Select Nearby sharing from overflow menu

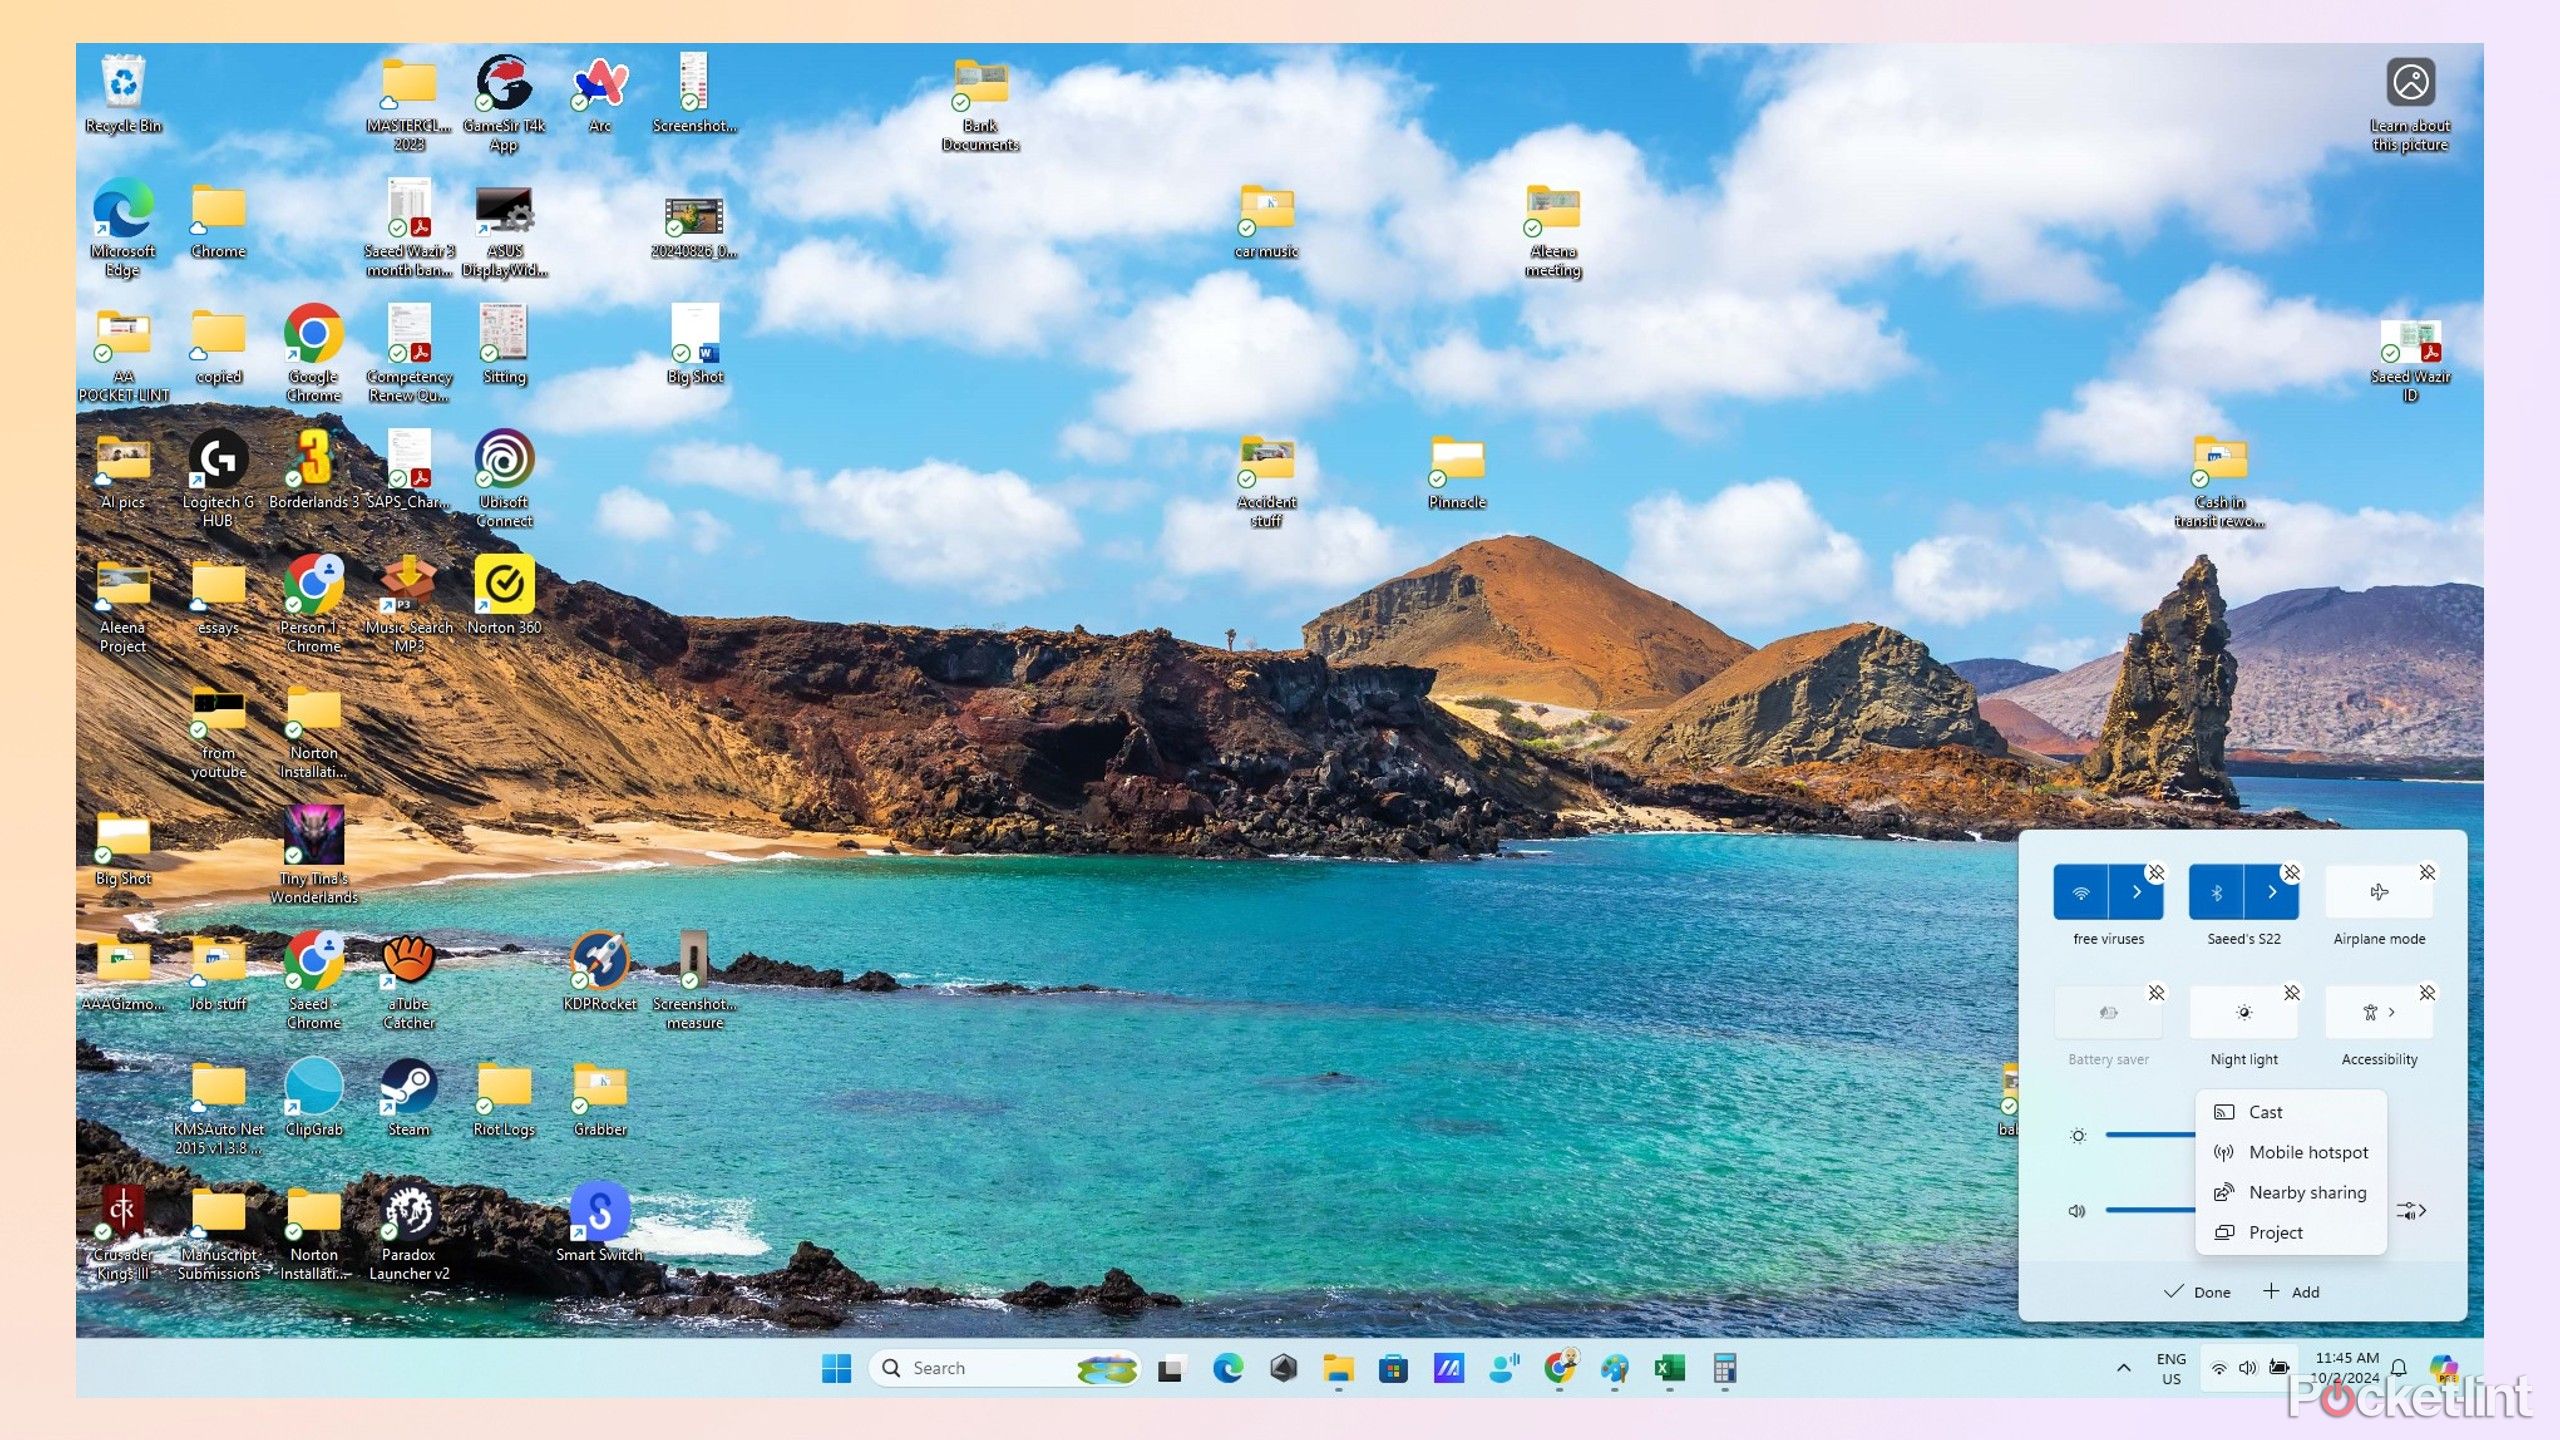(2305, 1192)
